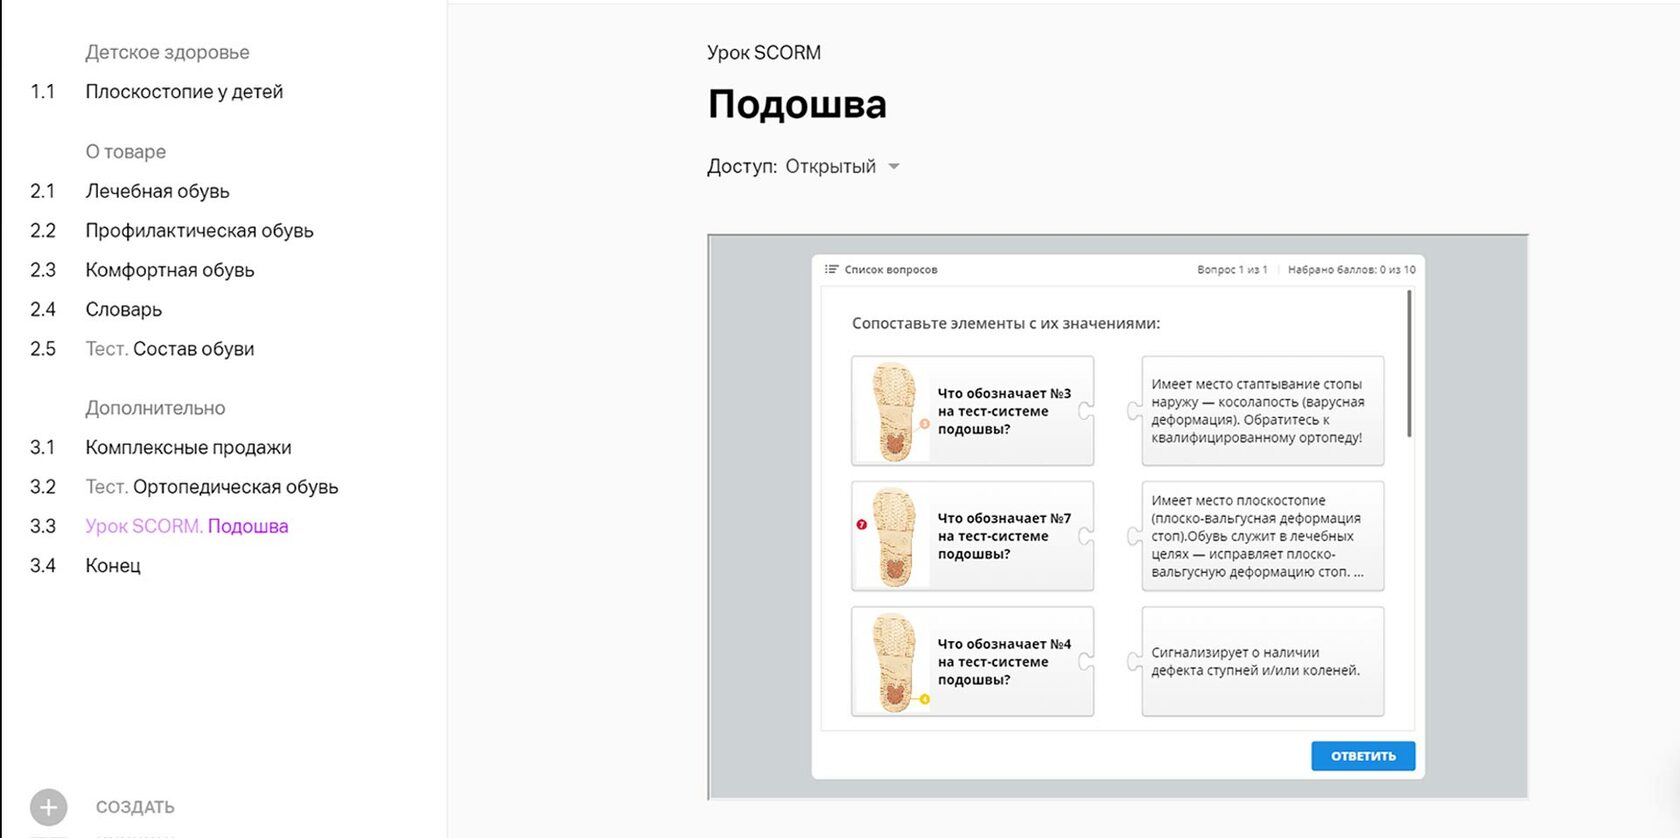Select answer card about косолапость
1680x838 pixels.
pyautogui.click(x=1262, y=411)
